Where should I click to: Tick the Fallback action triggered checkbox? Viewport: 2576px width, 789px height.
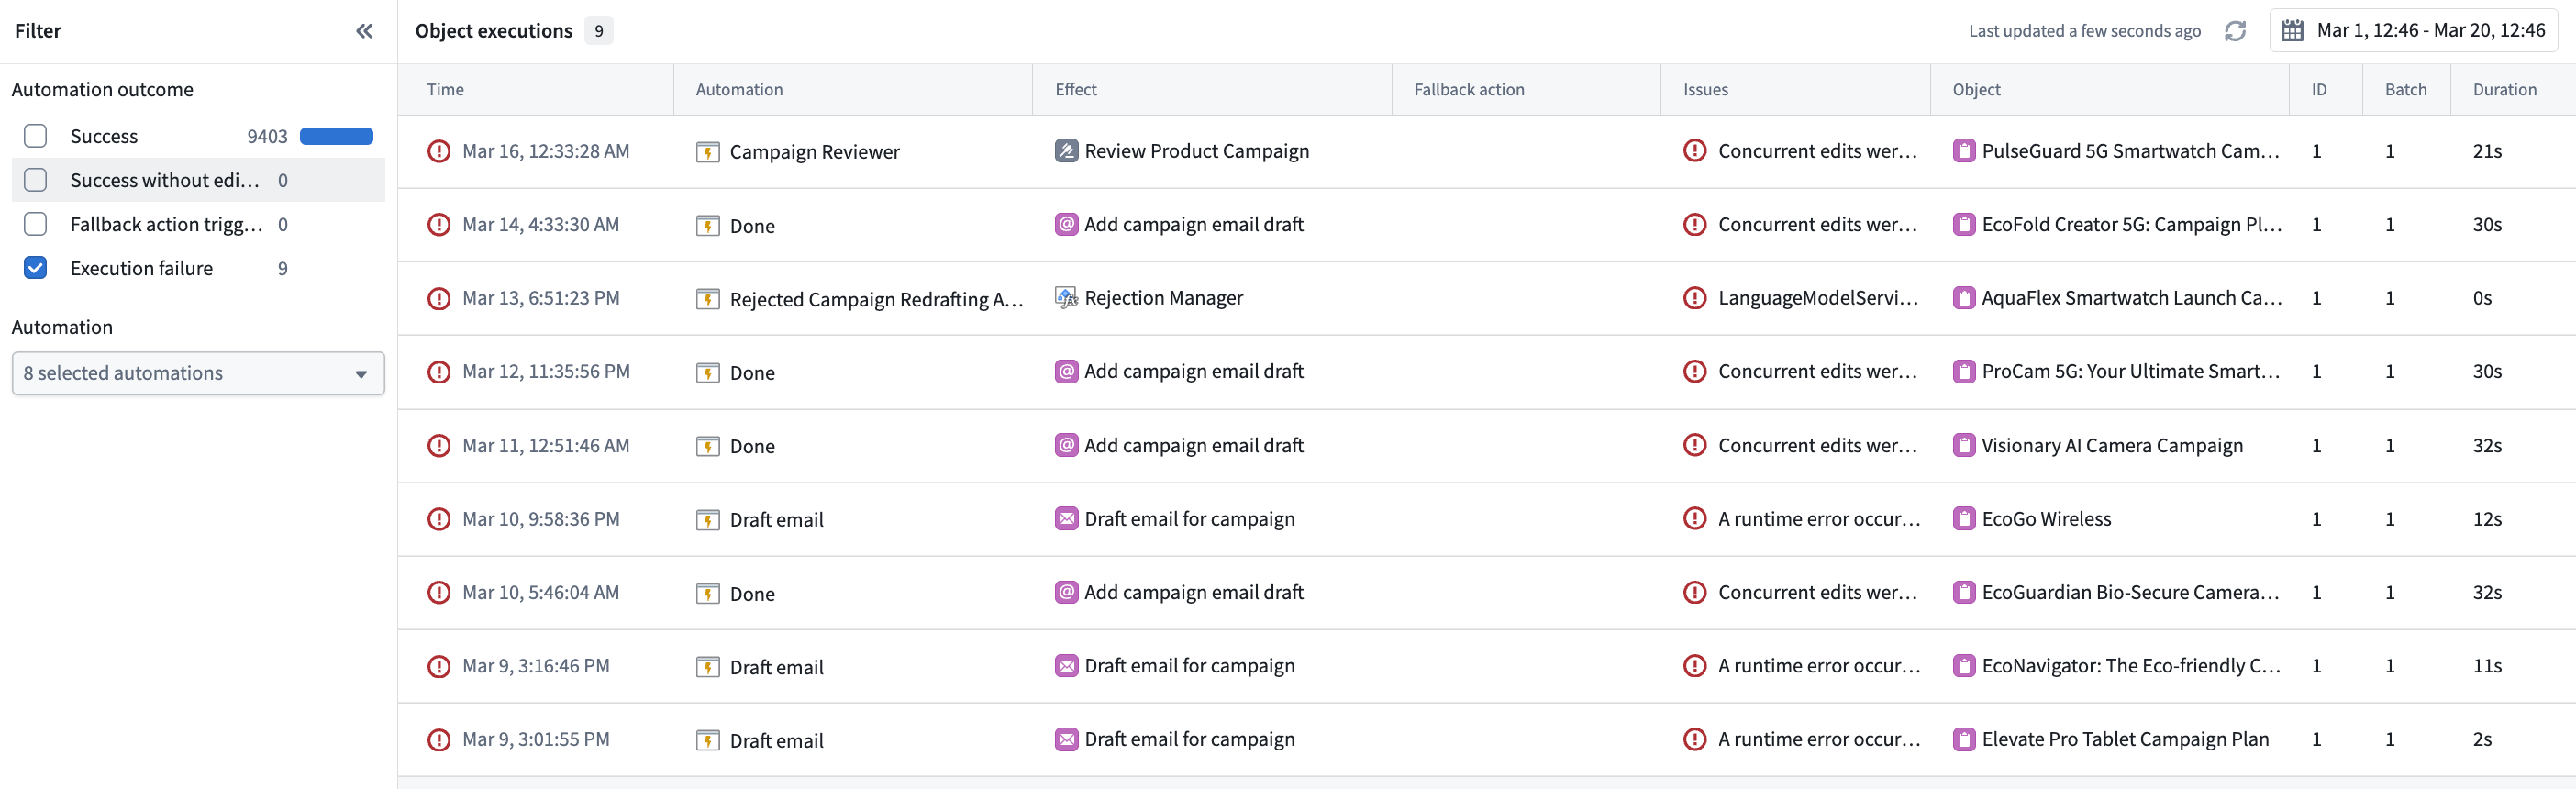35,224
